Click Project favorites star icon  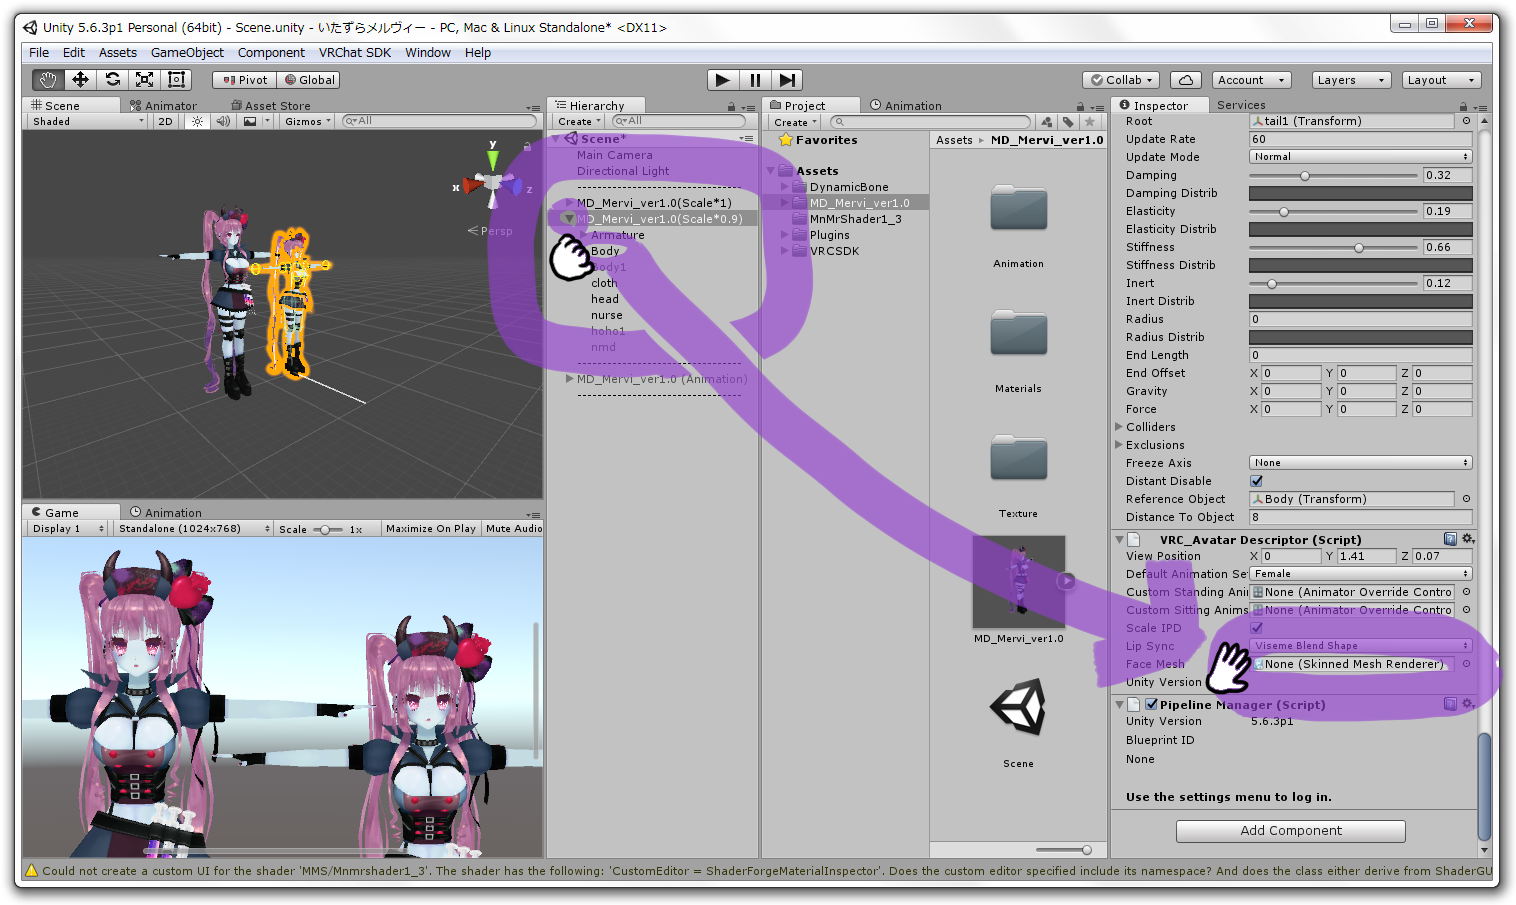[x=1090, y=122]
